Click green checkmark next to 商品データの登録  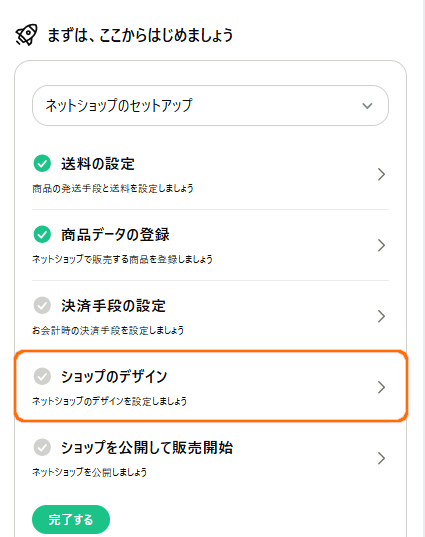(x=42, y=234)
